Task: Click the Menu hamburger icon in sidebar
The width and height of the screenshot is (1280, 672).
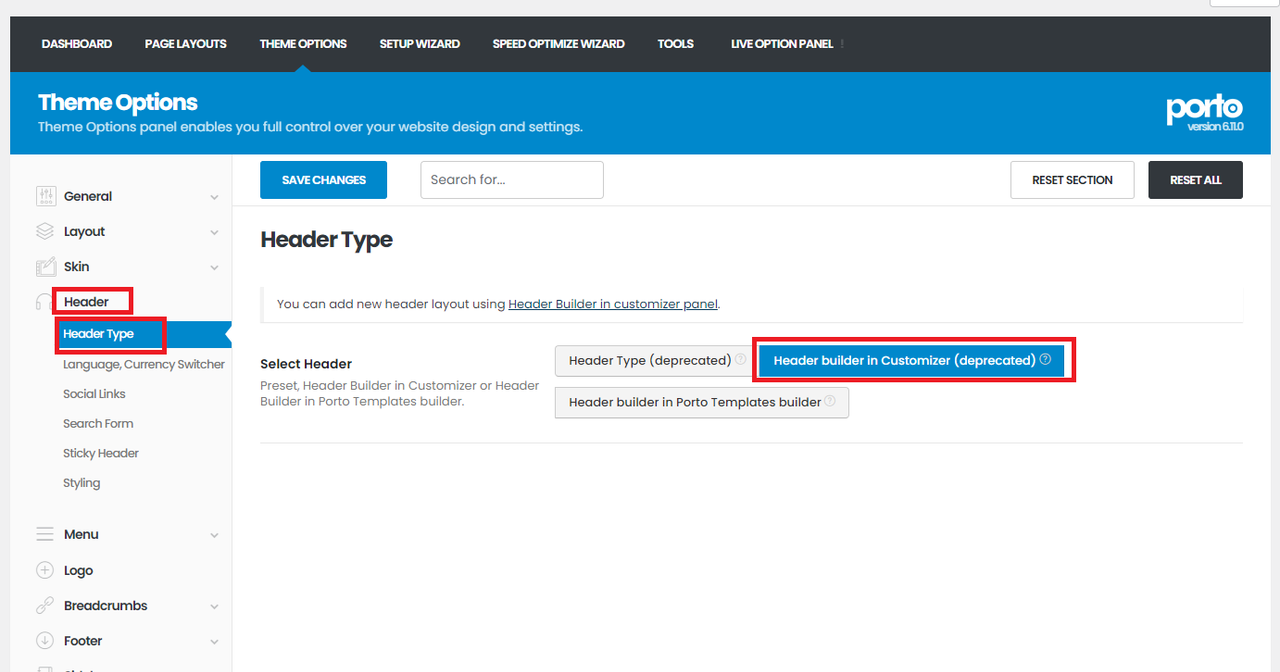Action: tap(45, 534)
